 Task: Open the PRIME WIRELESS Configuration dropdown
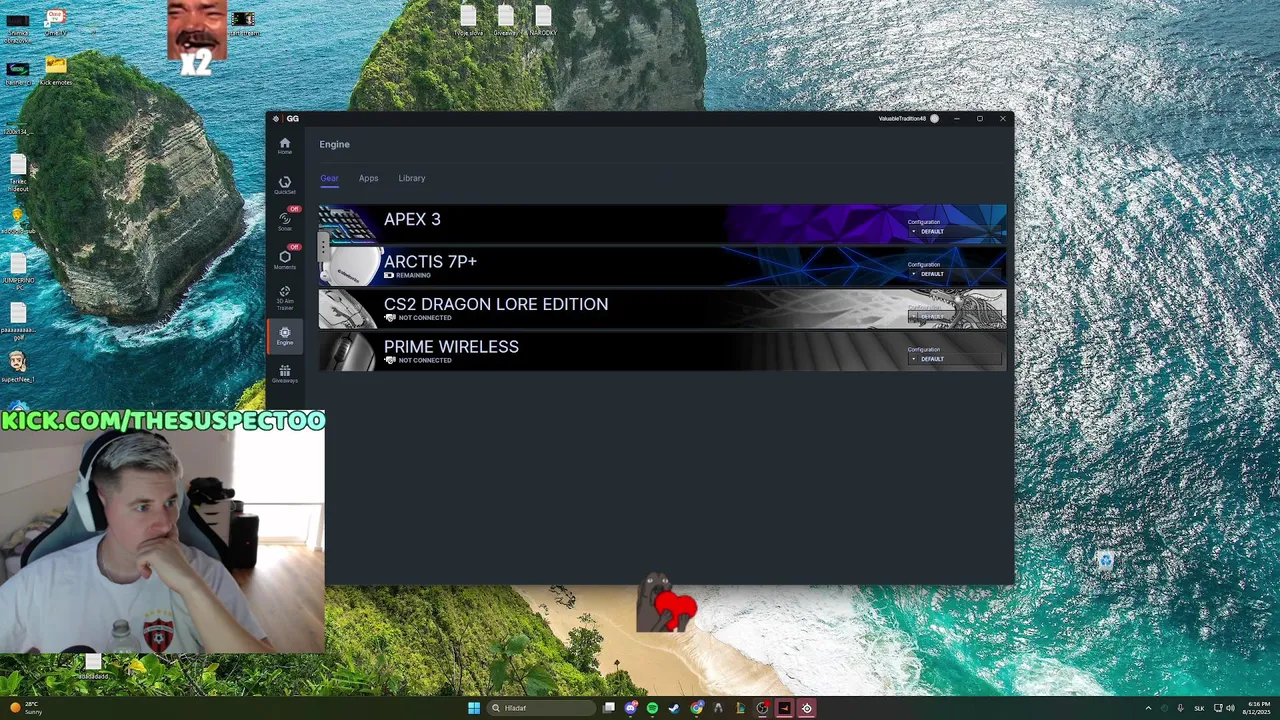coord(953,358)
